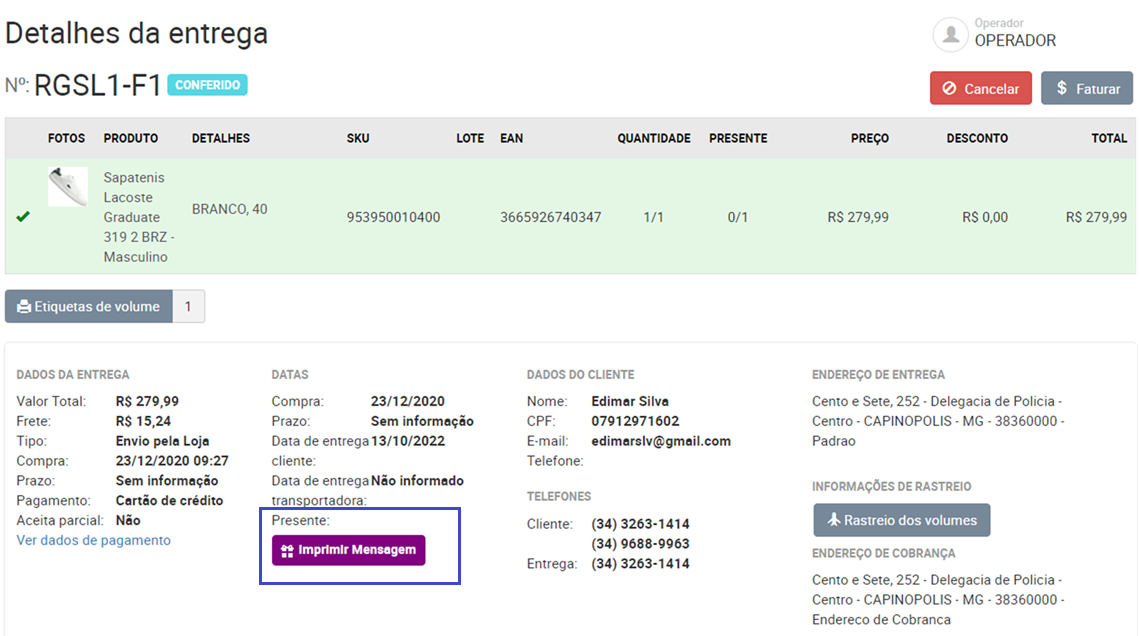Click the printer icon on Etiquetas button

tap(24, 307)
